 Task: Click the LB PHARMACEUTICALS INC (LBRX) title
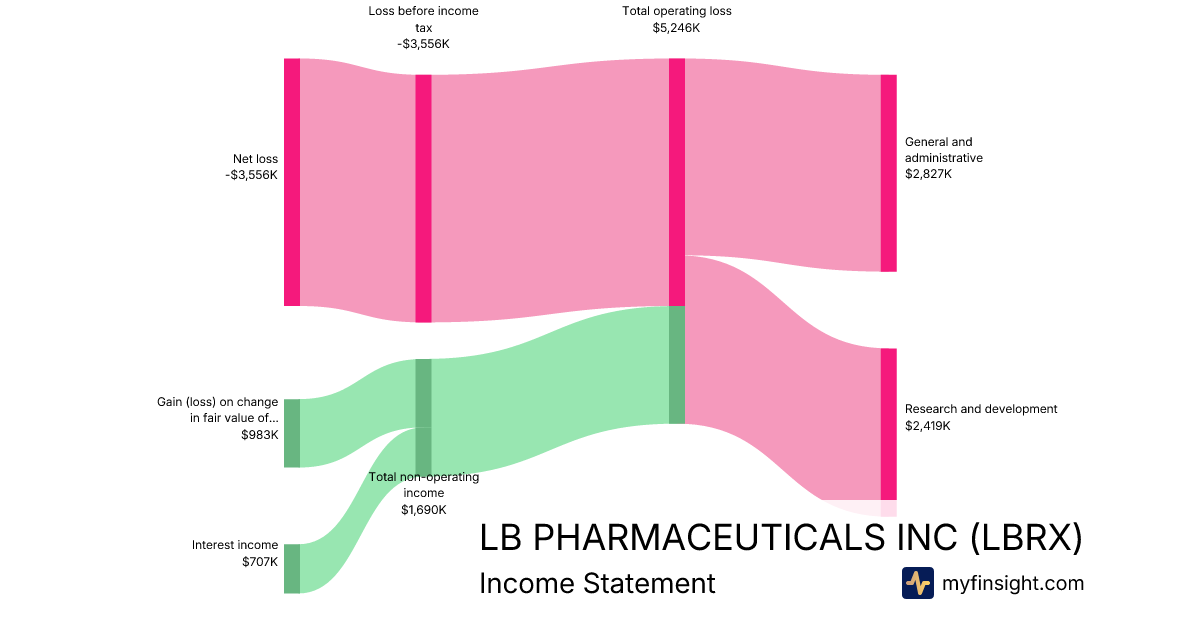pyautogui.click(x=781, y=538)
